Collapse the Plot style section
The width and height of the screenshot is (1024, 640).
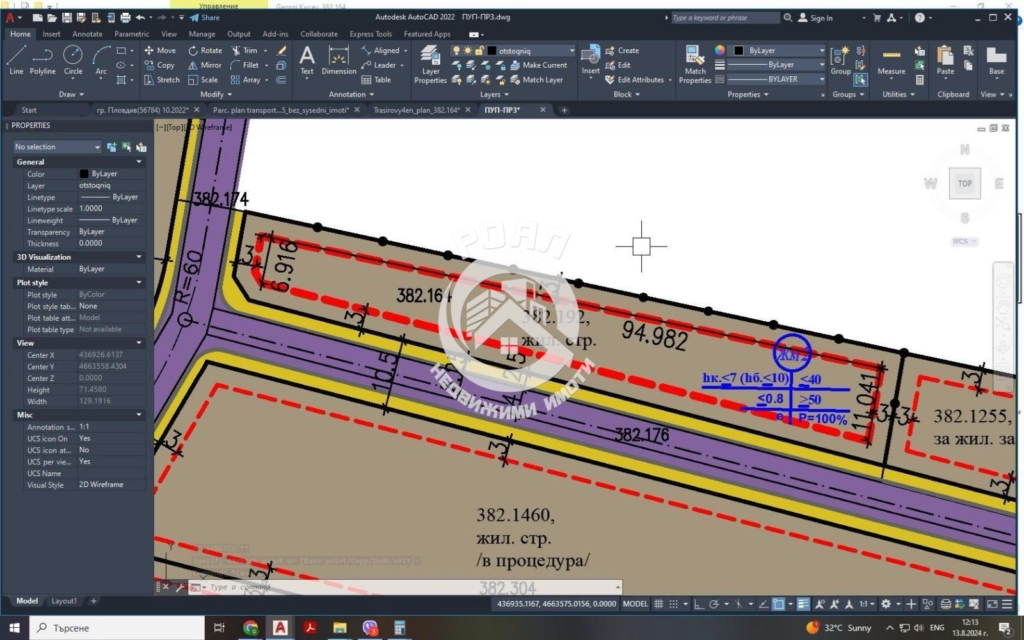pos(139,283)
